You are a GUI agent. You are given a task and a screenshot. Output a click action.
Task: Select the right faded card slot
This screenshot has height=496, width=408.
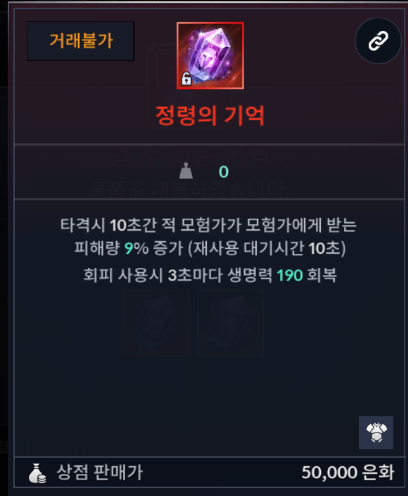pos(230,323)
